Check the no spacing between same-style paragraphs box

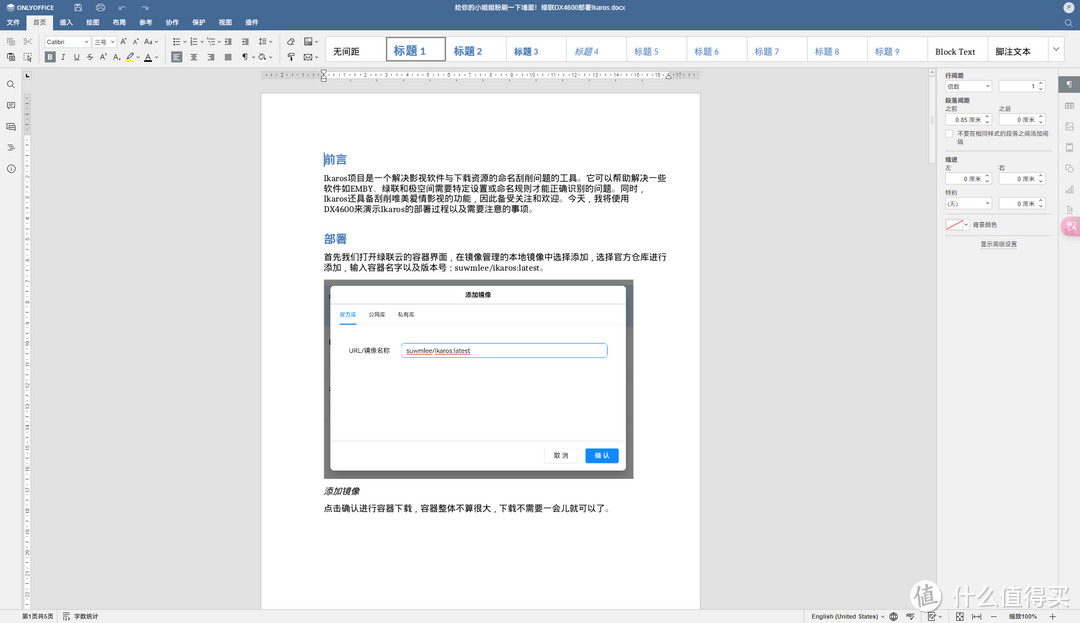[x=950, y=133]
